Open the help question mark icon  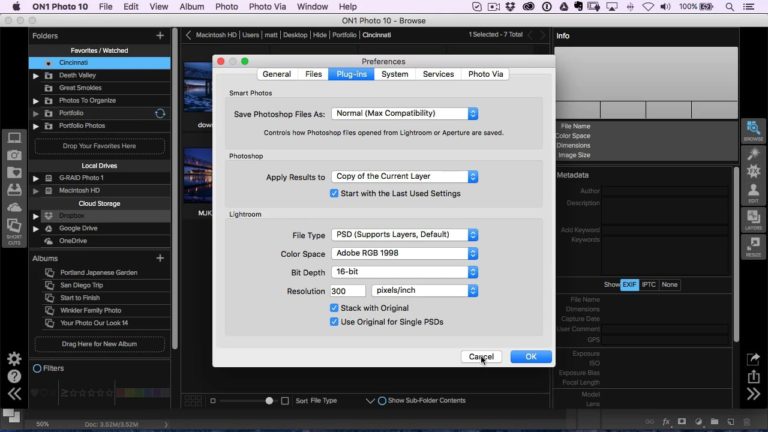(14, 376)
